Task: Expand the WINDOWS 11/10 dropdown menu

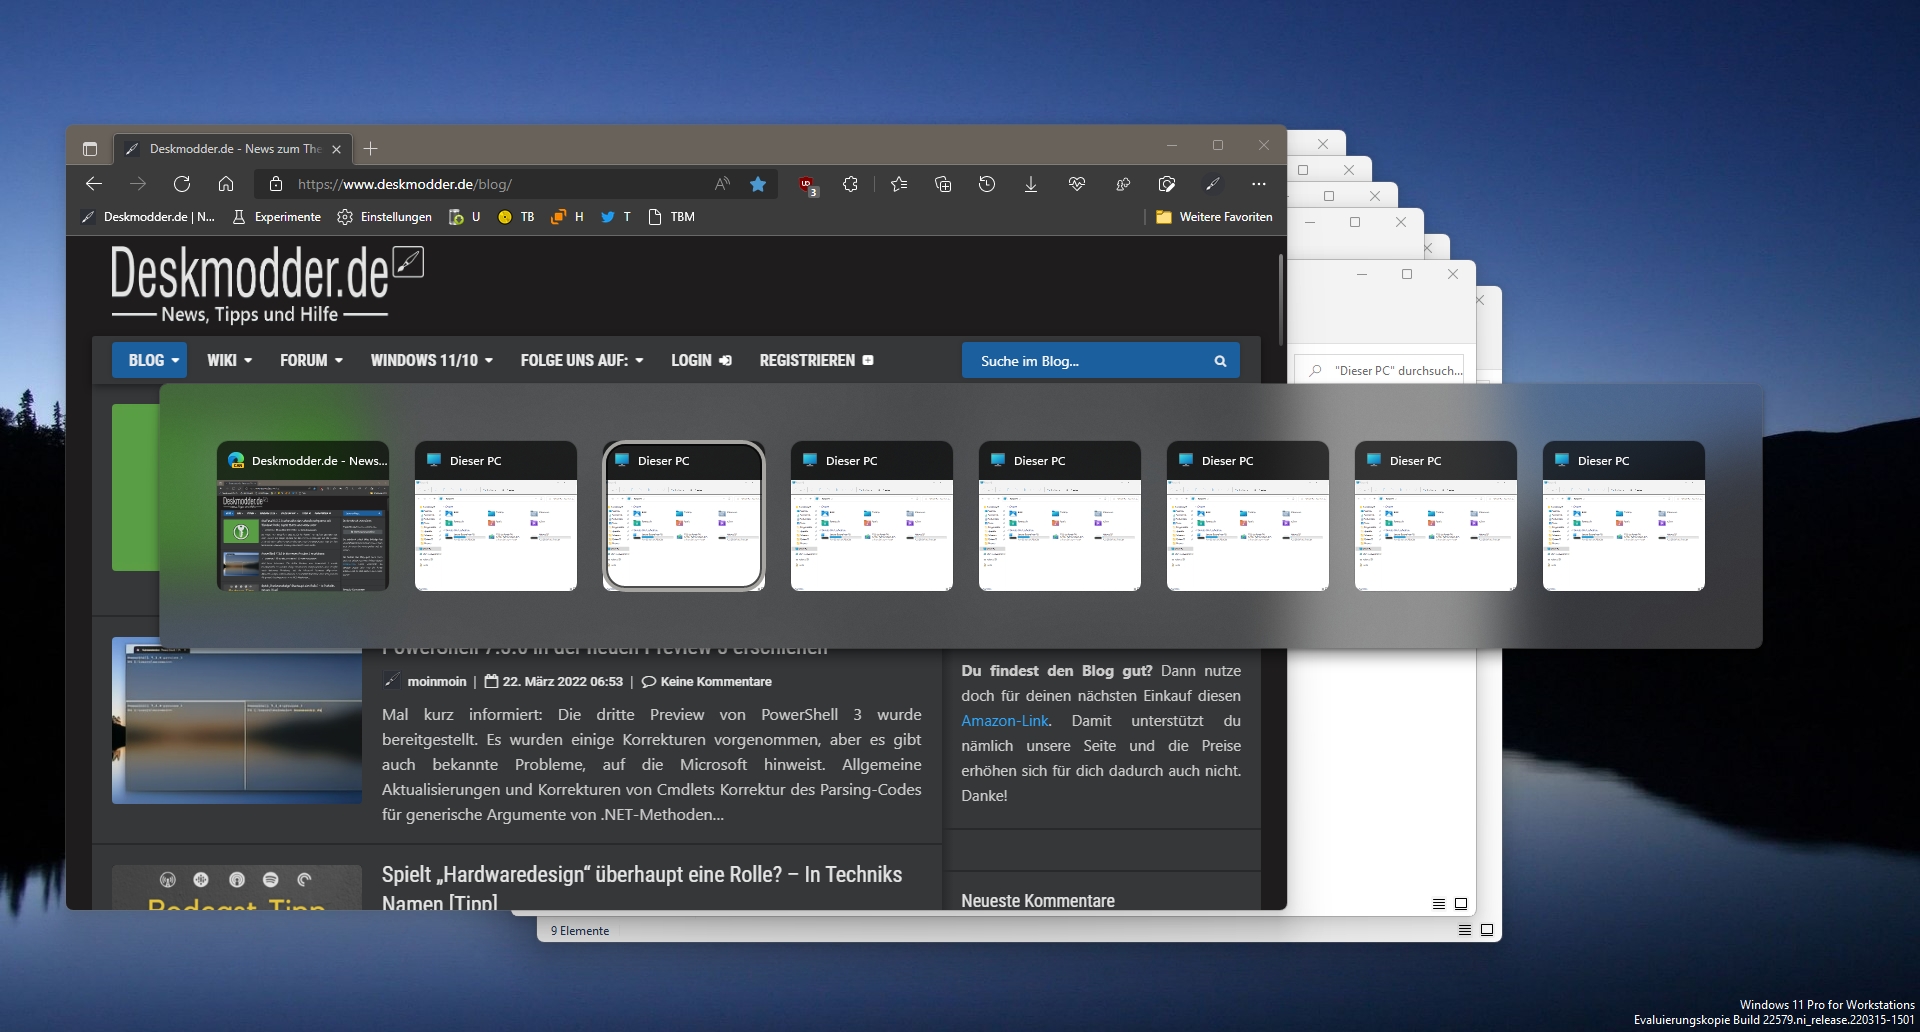Action: tap(431, 360)
